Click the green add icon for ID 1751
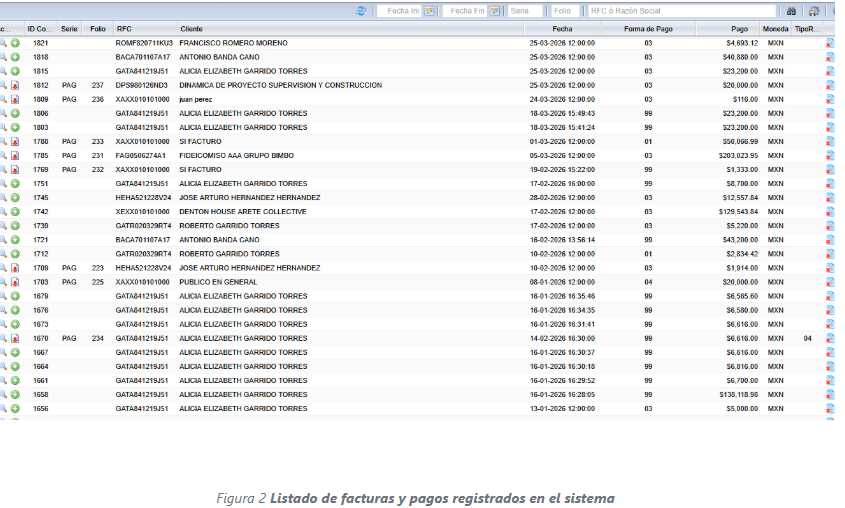845x508 pixels. 15,184
